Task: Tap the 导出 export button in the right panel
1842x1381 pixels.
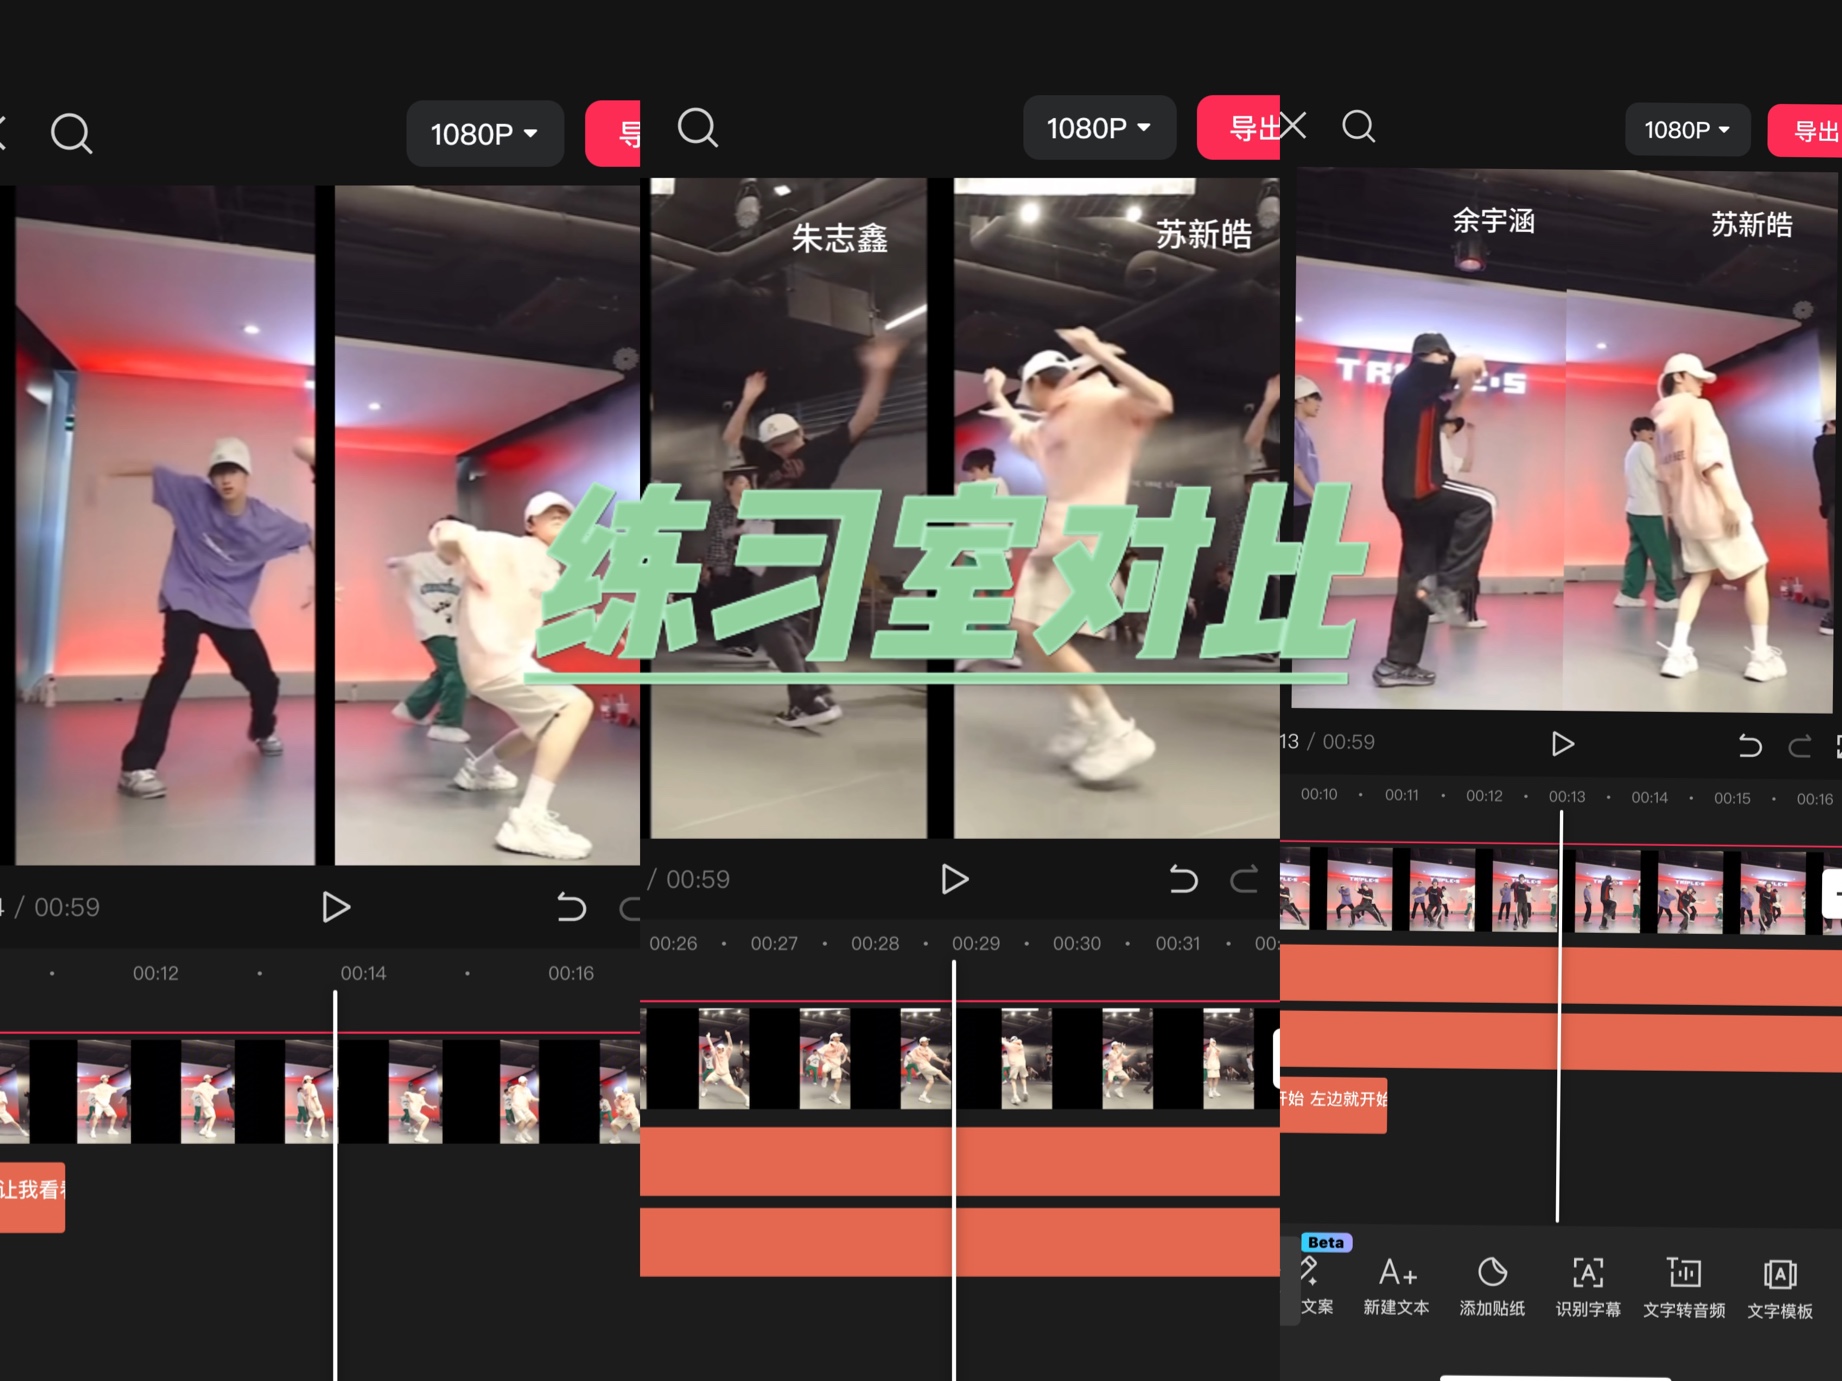Action: point(1810,131)
